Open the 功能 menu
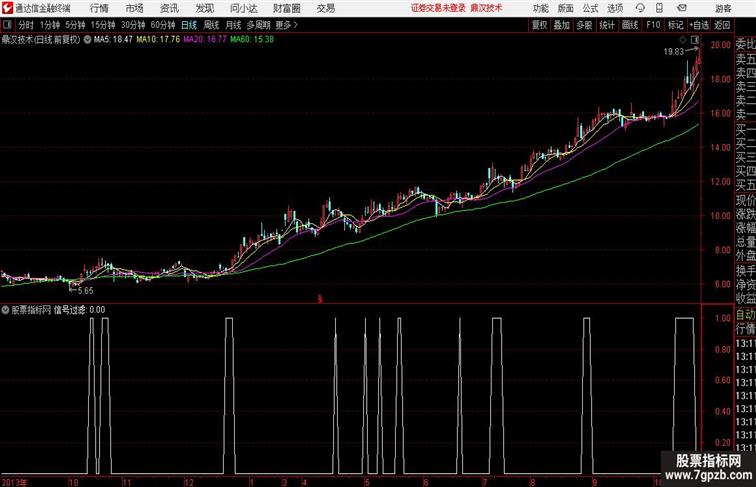This screenshot has width=756, height=487. pos(541,8)
